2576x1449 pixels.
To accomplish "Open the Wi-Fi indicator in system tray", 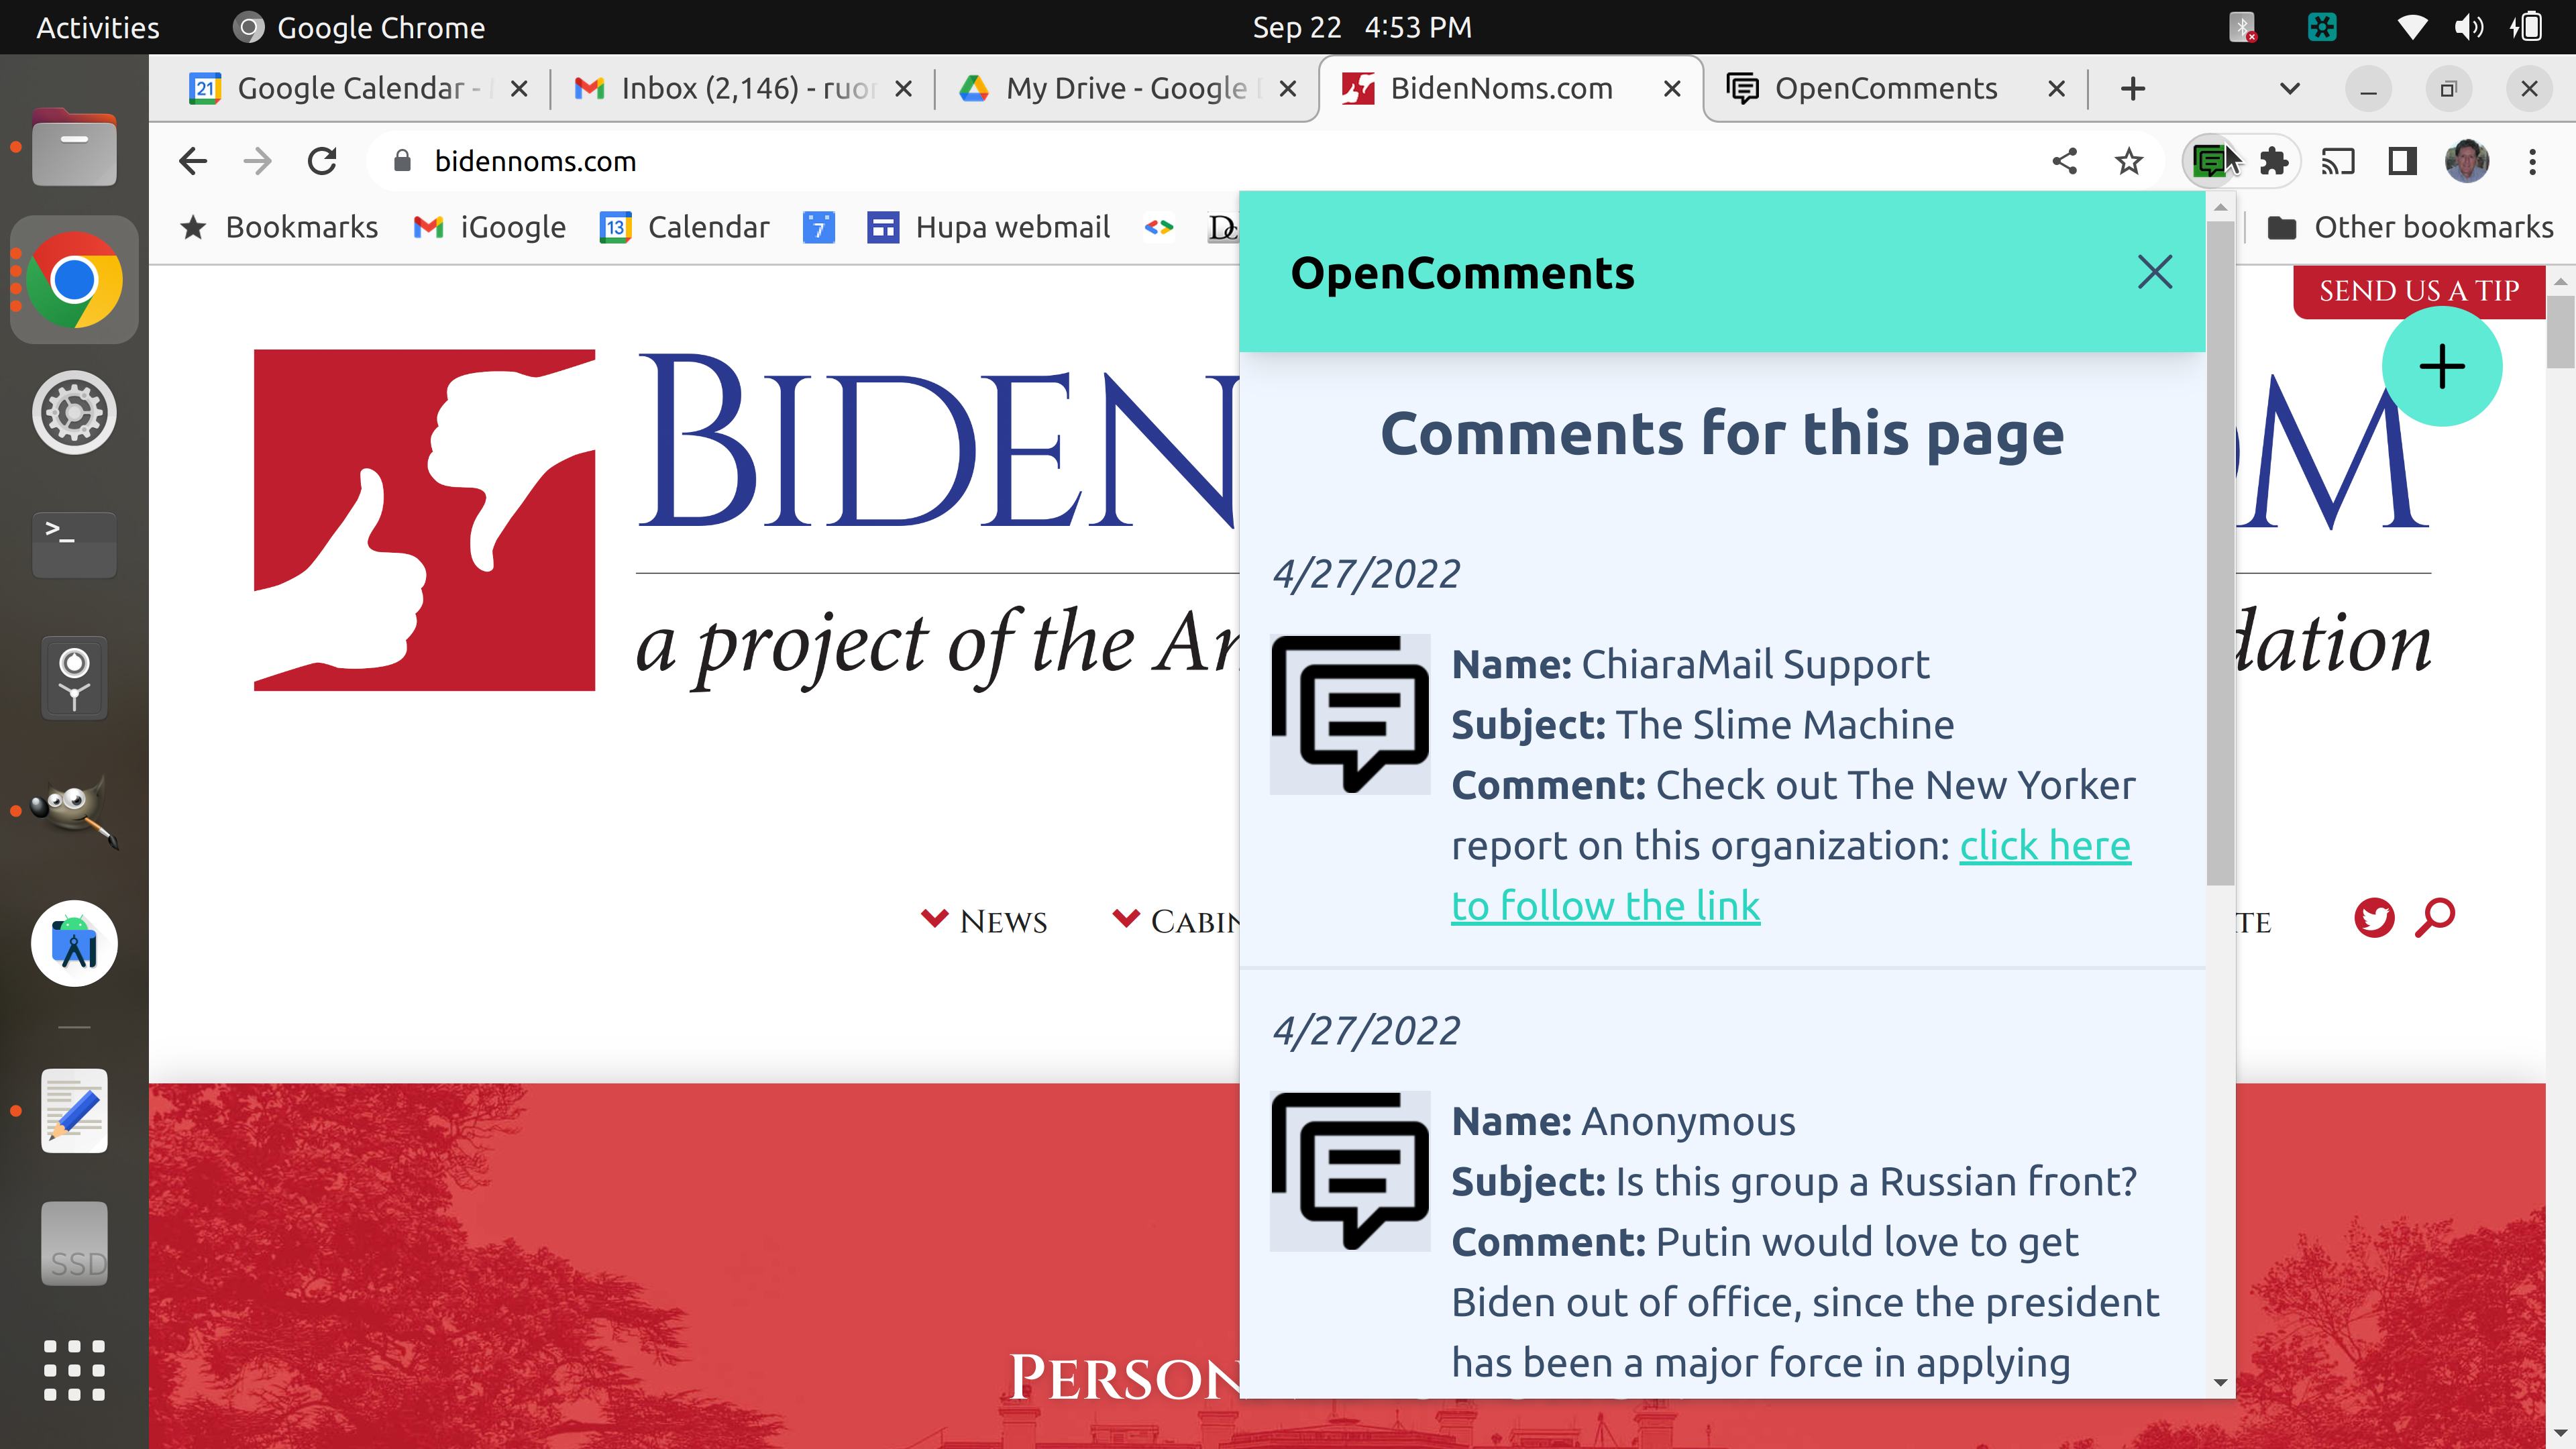I will coord(2412,27).
